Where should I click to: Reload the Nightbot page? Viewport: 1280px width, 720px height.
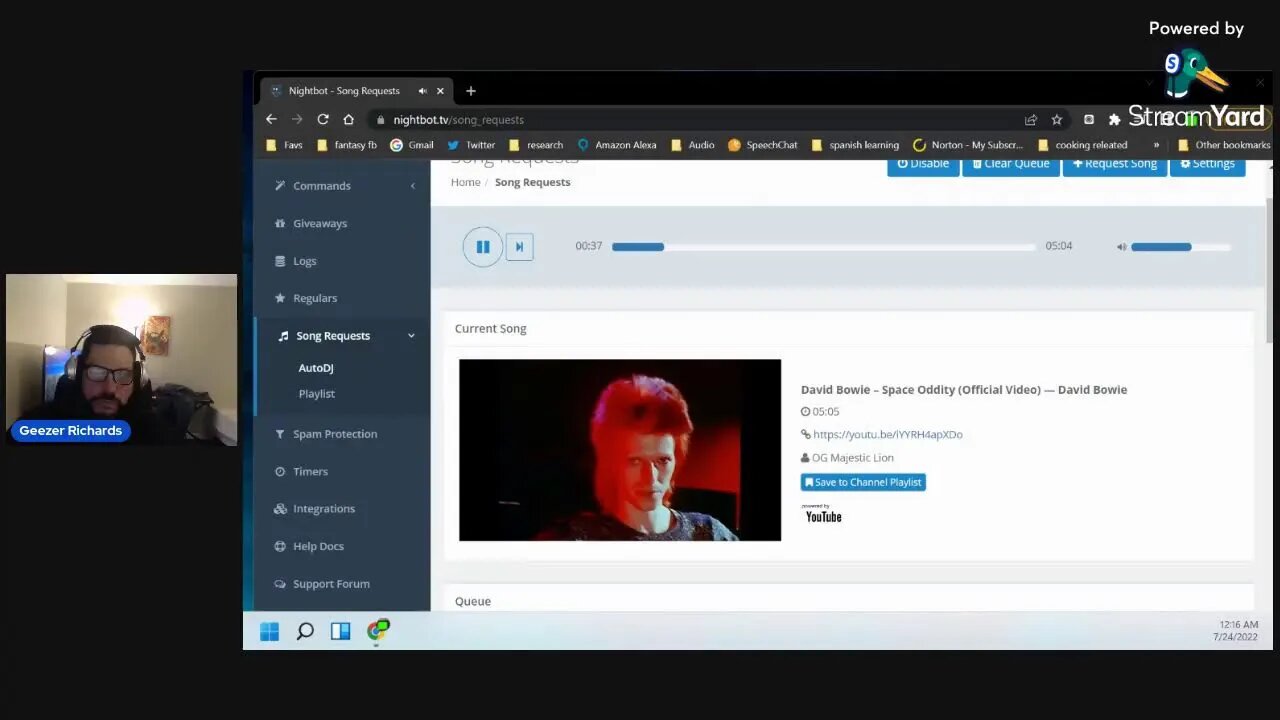323,119
